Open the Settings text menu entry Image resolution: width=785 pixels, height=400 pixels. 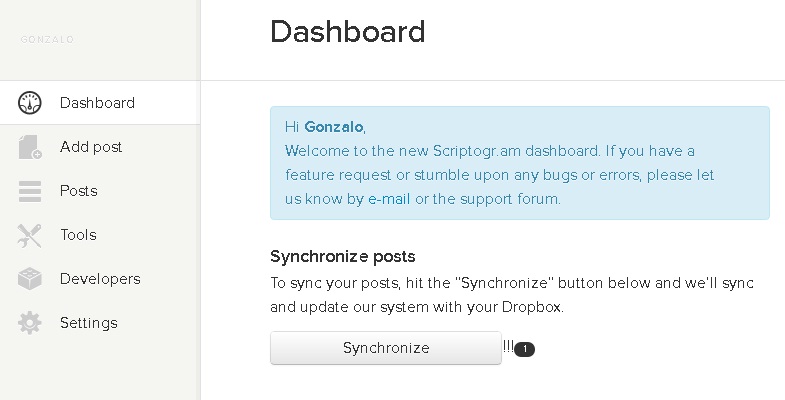89,323
